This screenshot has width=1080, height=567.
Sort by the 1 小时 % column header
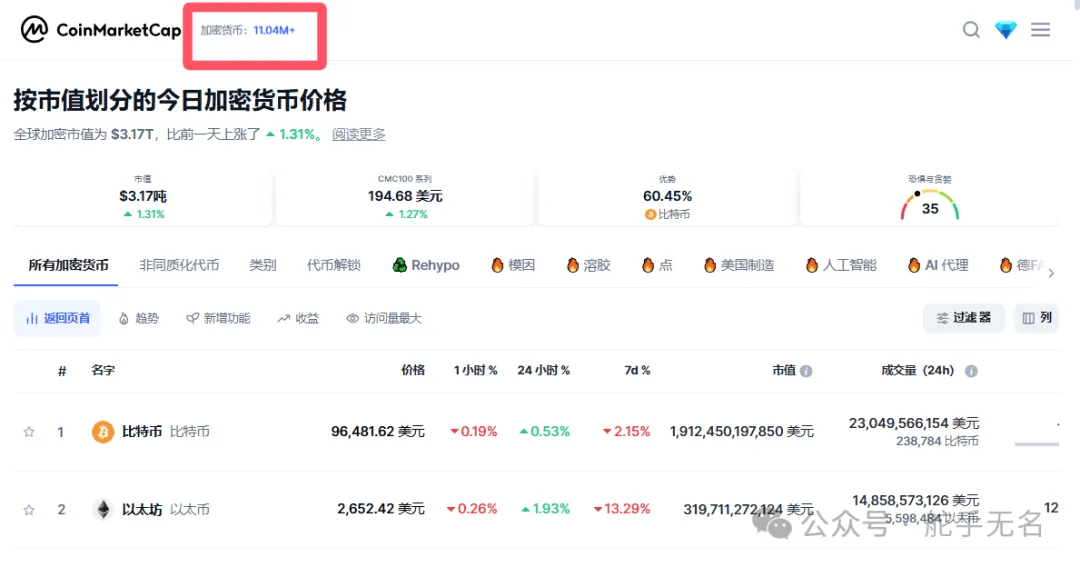click(x=475, y=370)
